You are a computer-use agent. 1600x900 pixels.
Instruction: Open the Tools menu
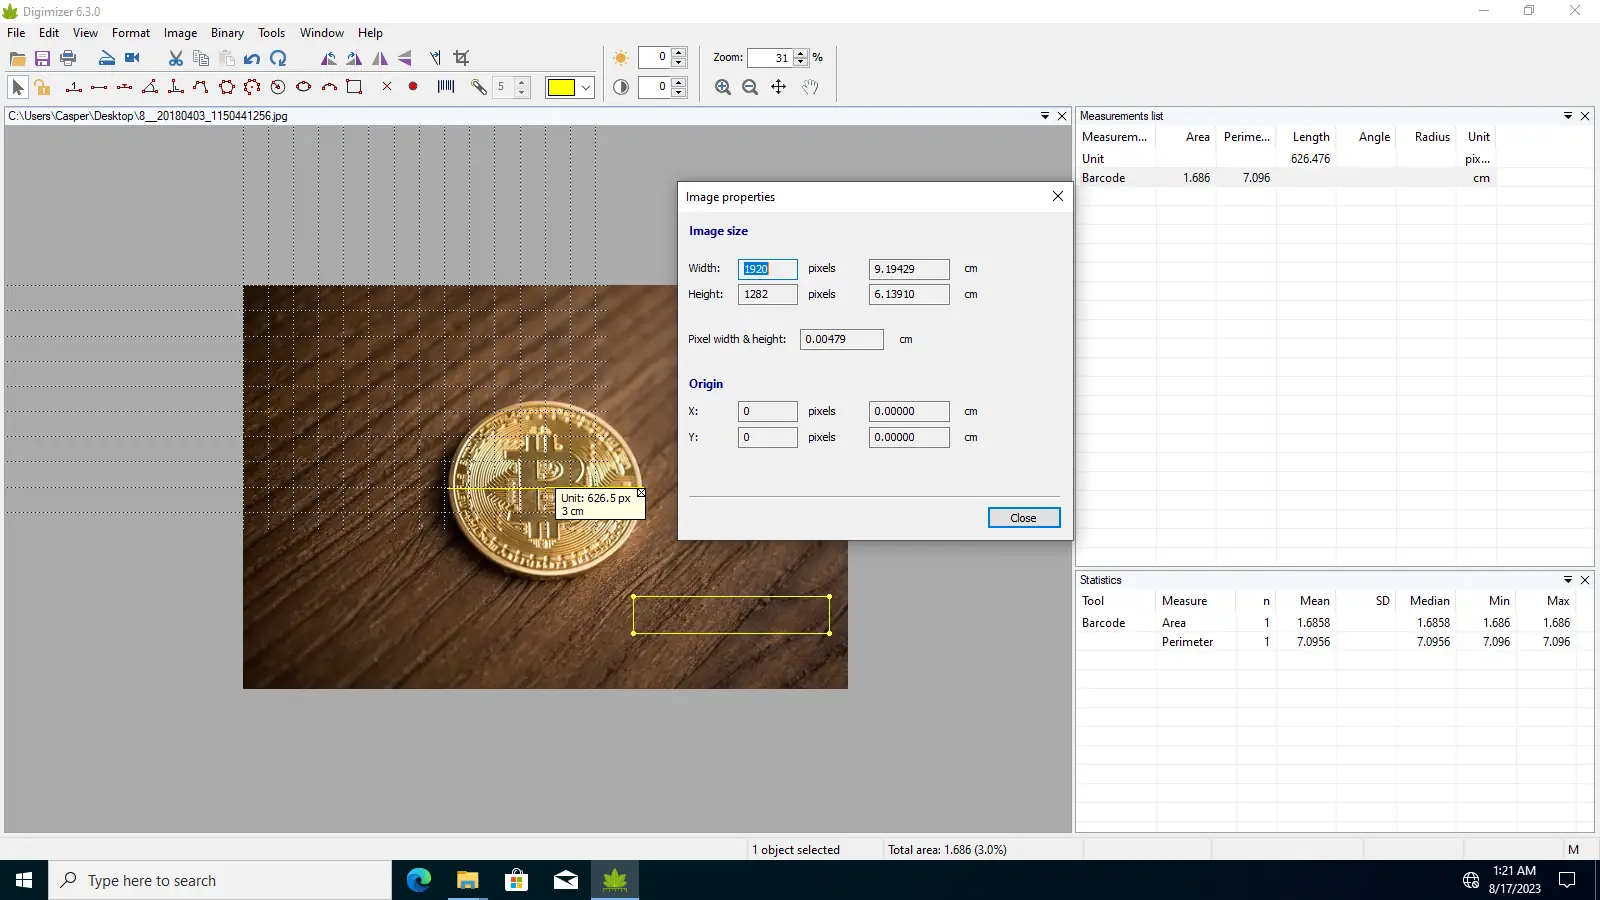click(x=271, y=33)
